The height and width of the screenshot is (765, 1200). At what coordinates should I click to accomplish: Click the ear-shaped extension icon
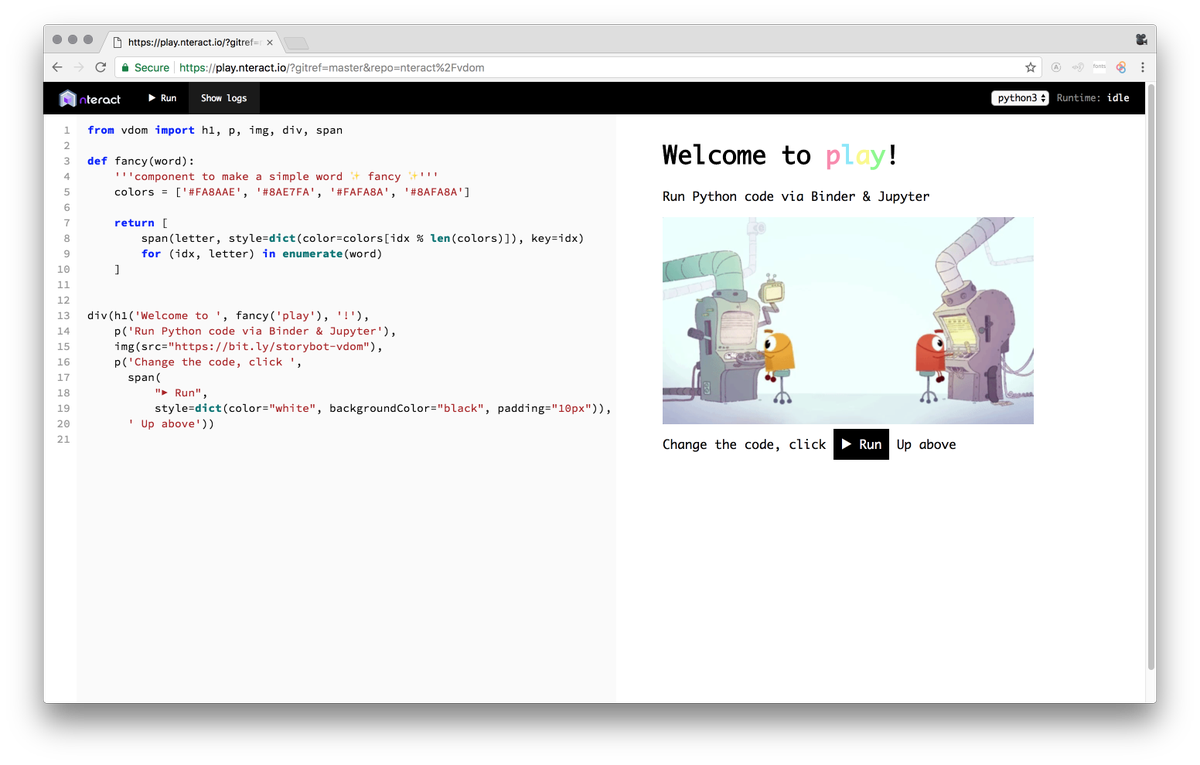1077,67
